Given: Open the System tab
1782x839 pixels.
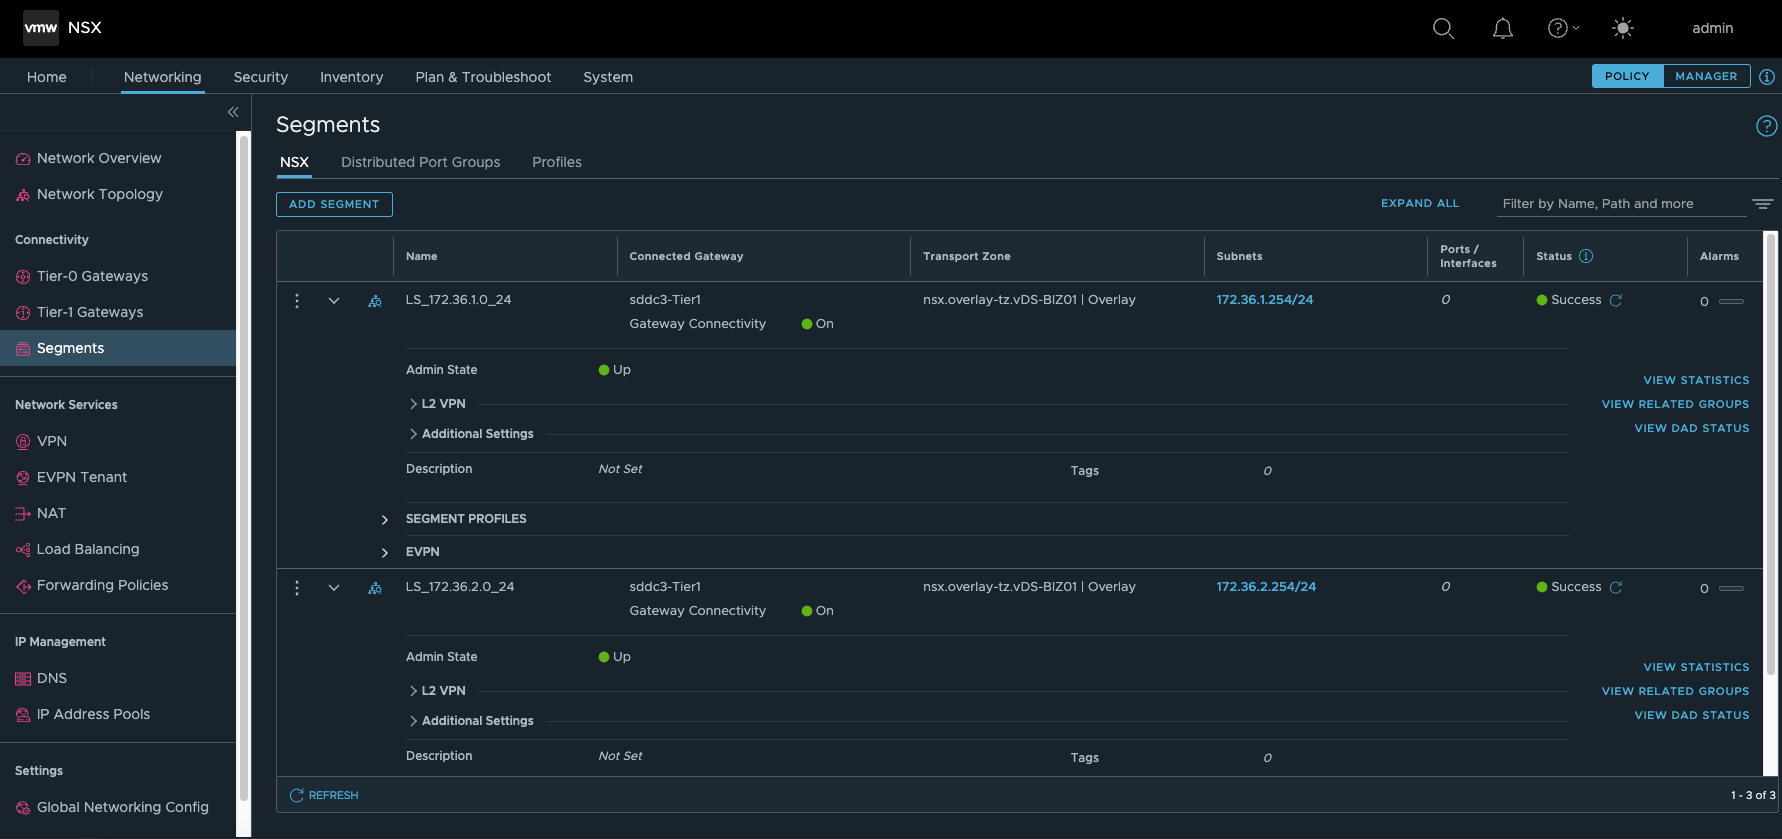Looking at the screenshot, I should 608,77.
